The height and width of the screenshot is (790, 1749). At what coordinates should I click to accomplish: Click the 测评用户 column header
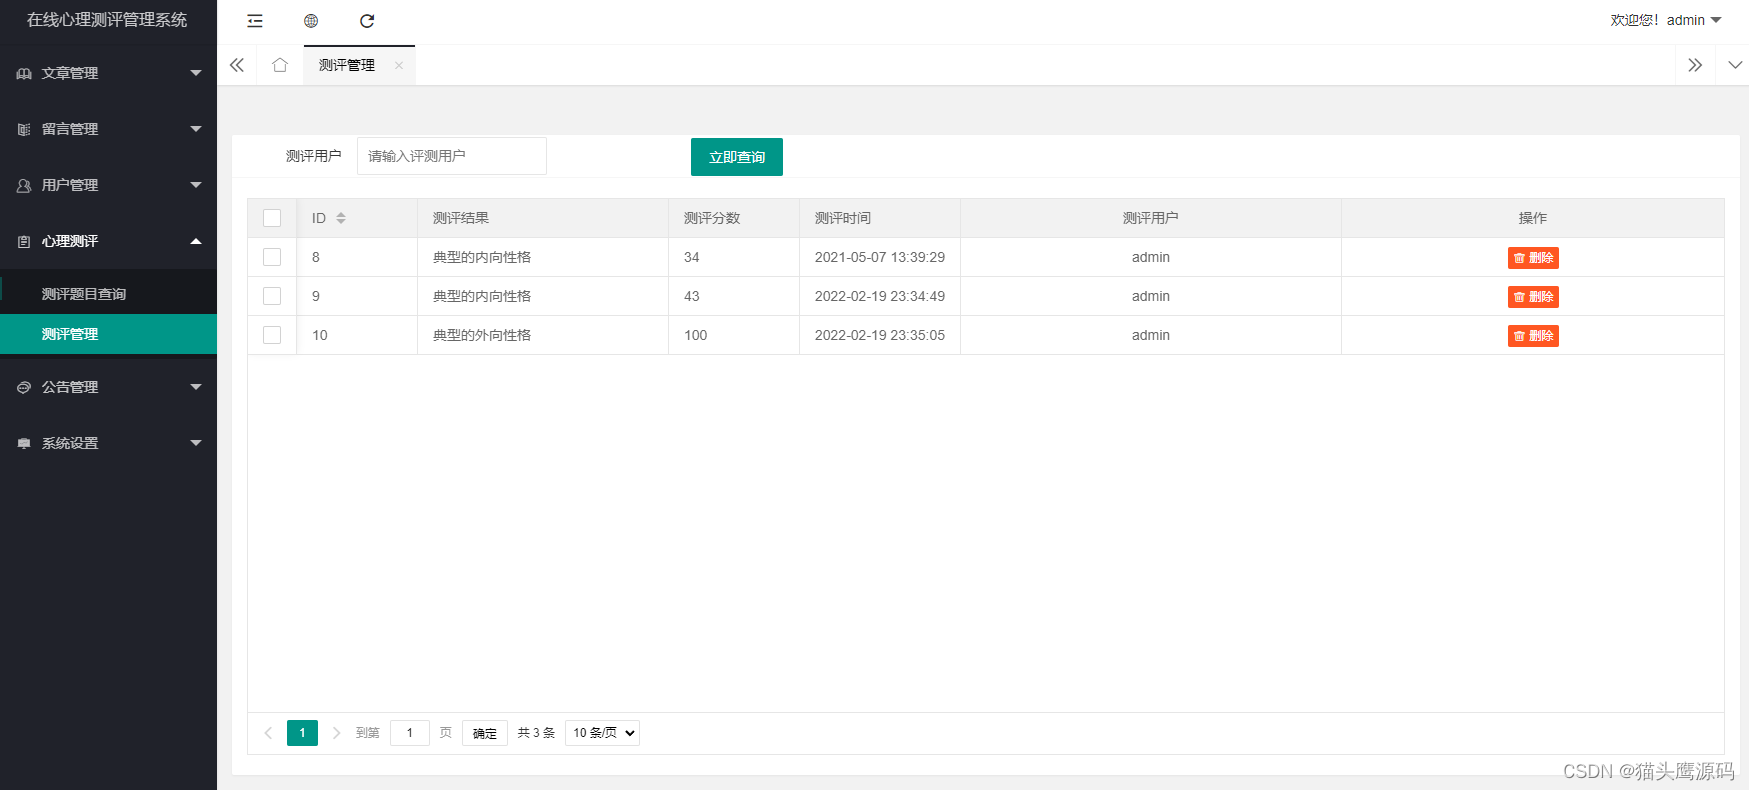1151,218
